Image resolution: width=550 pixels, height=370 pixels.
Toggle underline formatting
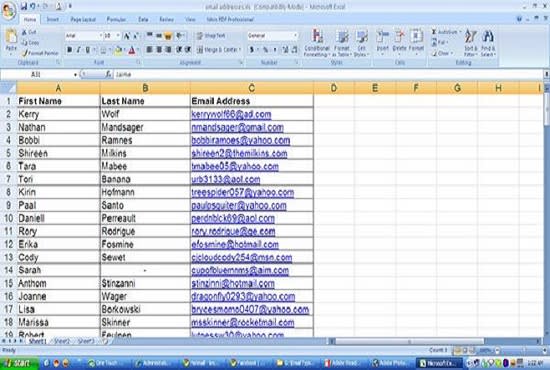[88, 50]
